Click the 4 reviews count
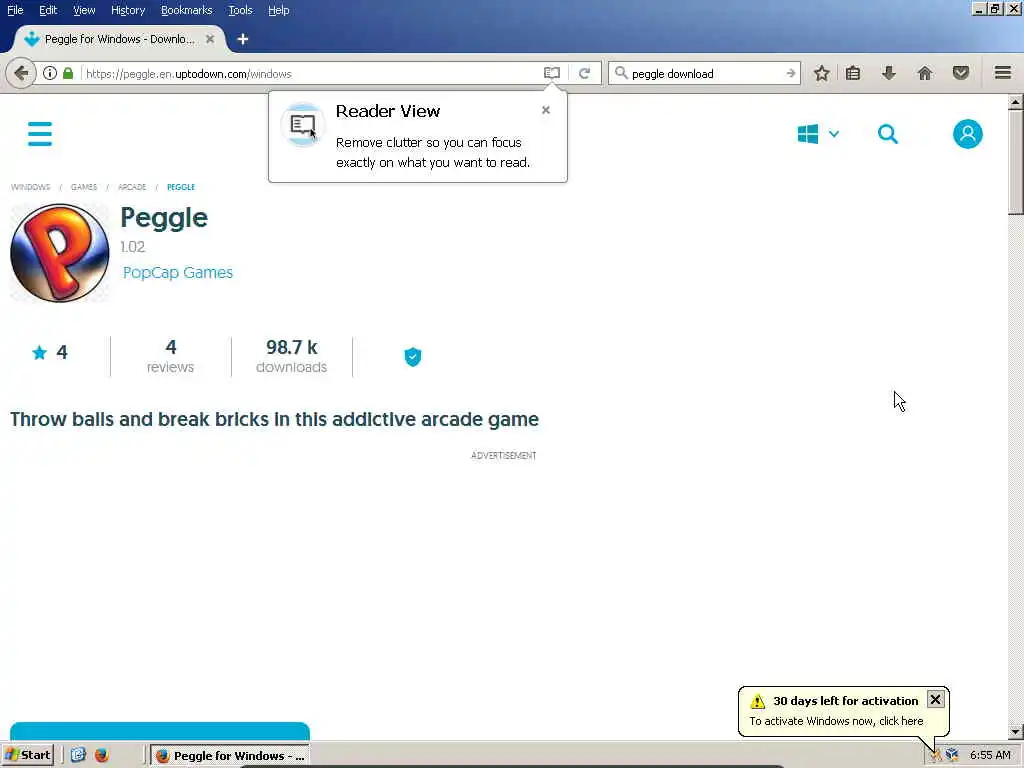1024x768 pixels. tap(170, 356)
